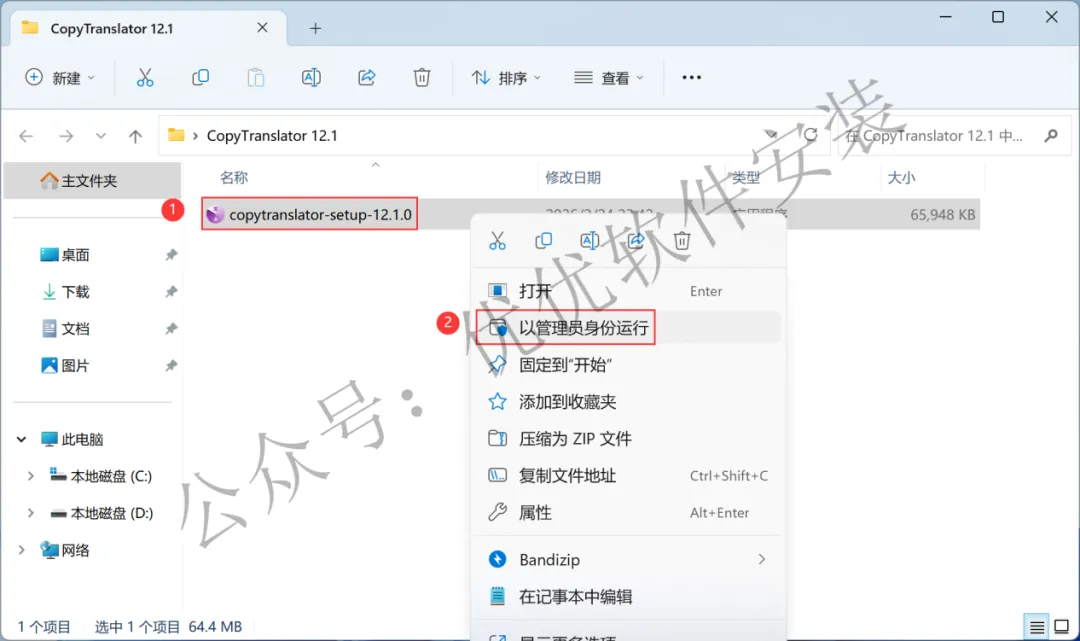Open the 排序 (Sort) dropdown
1080x641 pixels.
pyautogui.click(x=506, y=78)
